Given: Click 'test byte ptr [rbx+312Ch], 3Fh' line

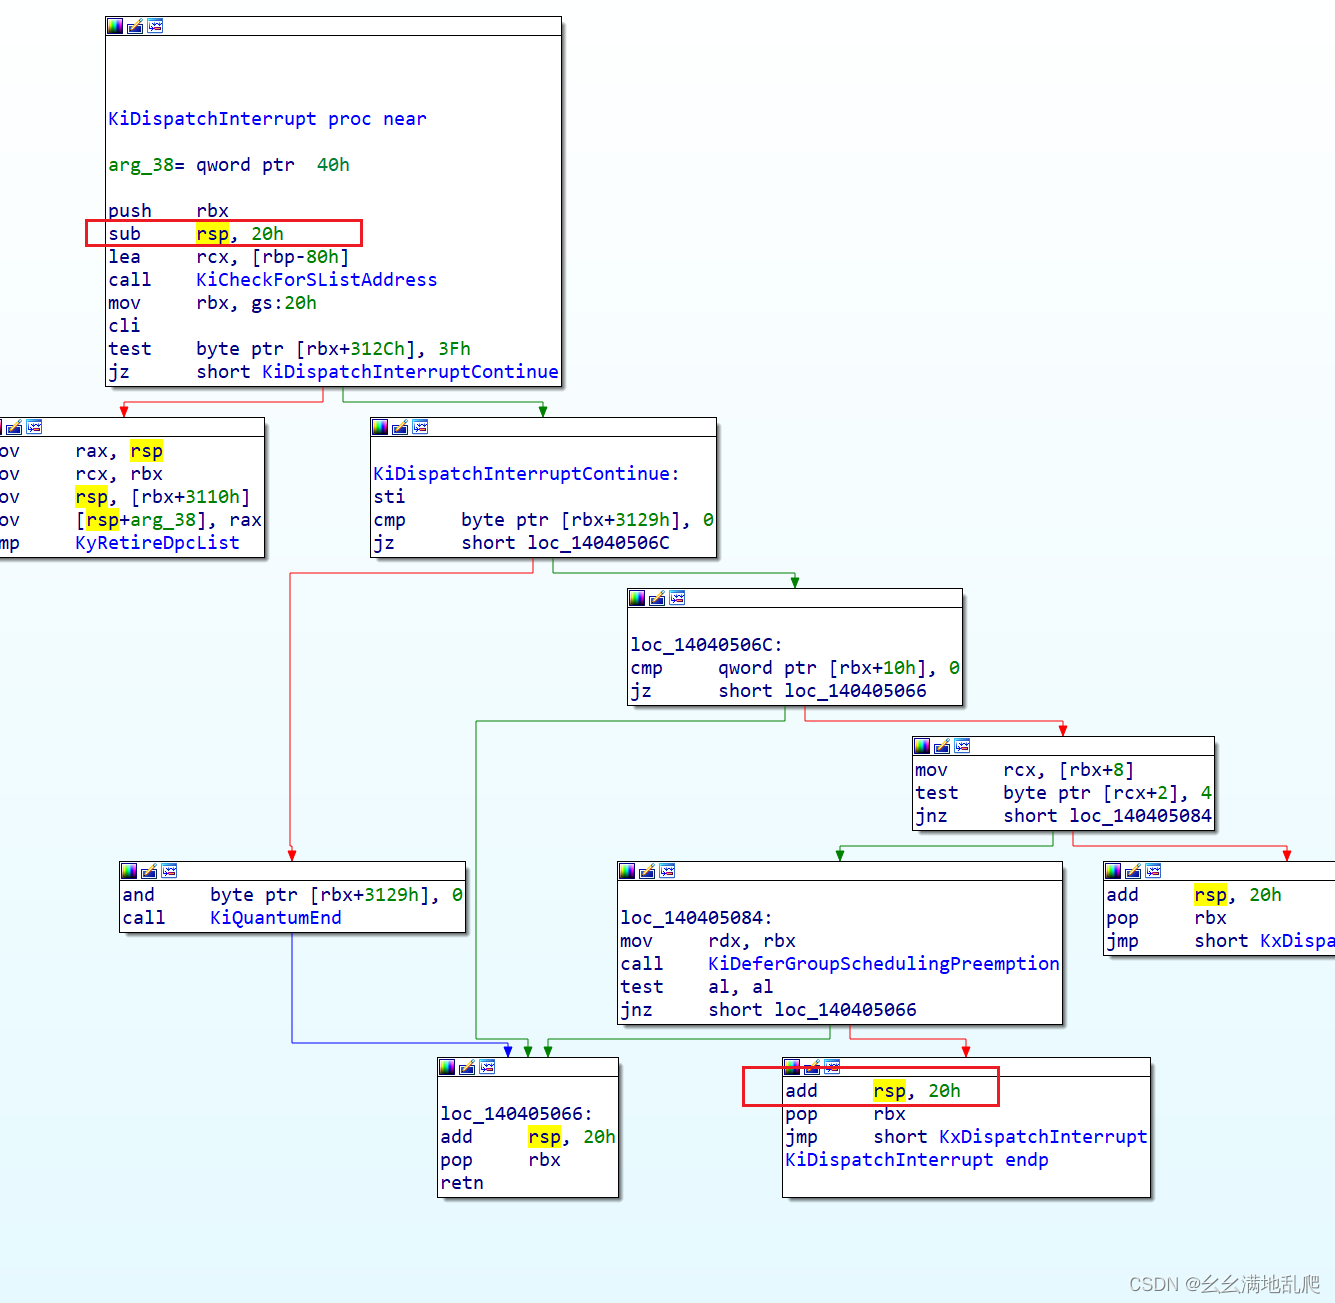Looking at the screenshot, I should pos(290,349).
